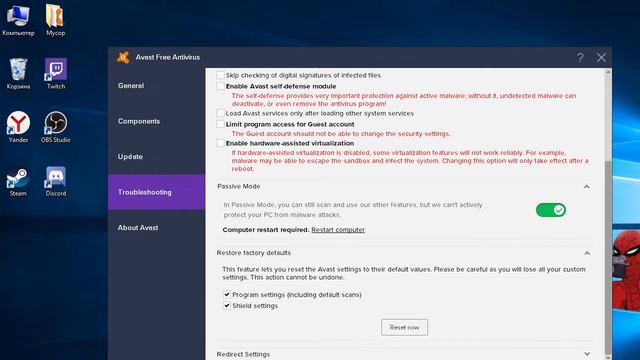This screenshot has height=360, width=640.
Task: Go to the Update tab
Action: pos(157,157)
